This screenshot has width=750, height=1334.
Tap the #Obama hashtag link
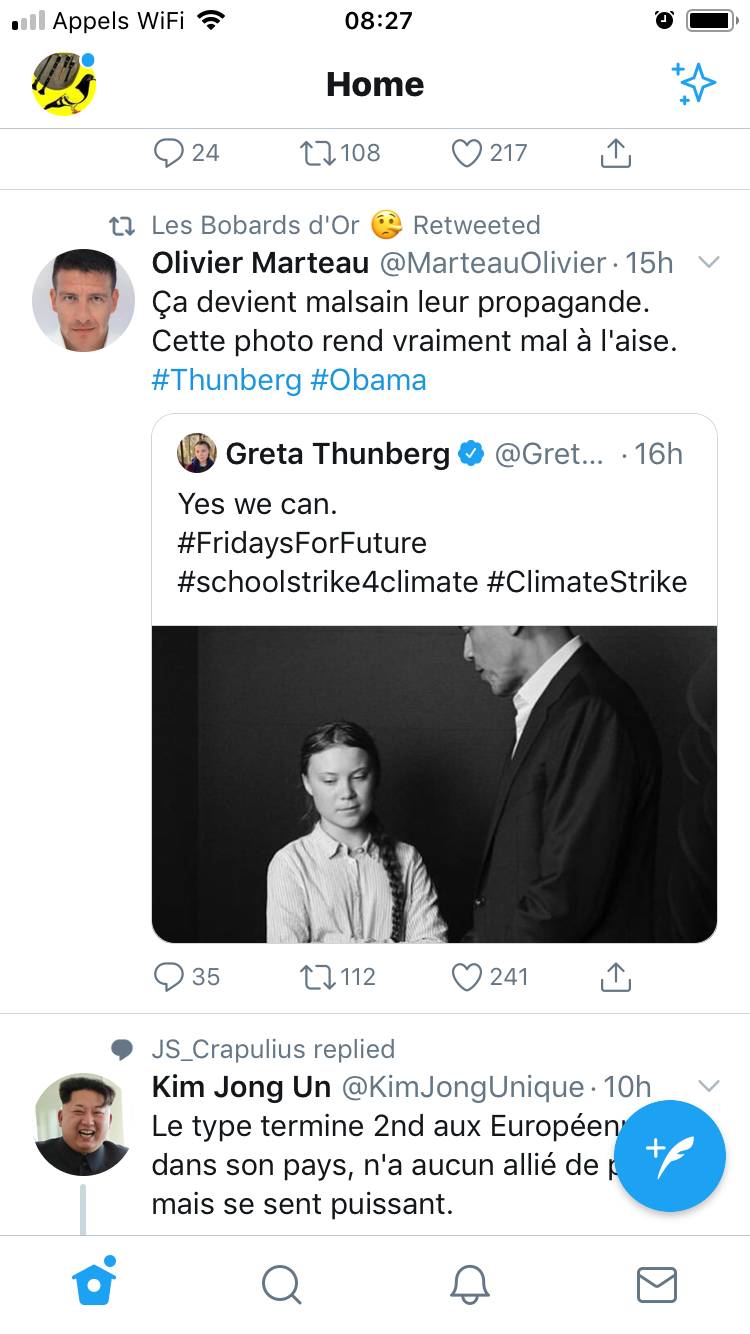369,380
